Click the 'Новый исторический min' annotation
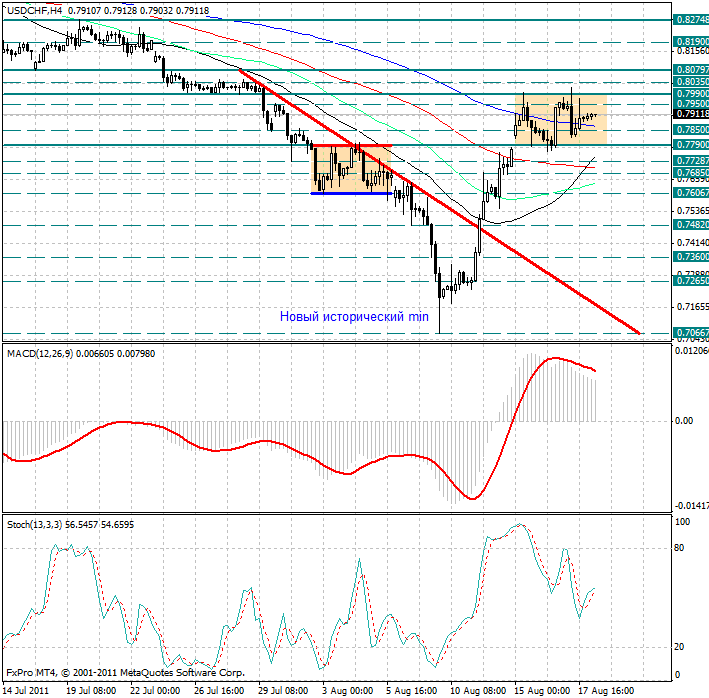 pos(354,316)
